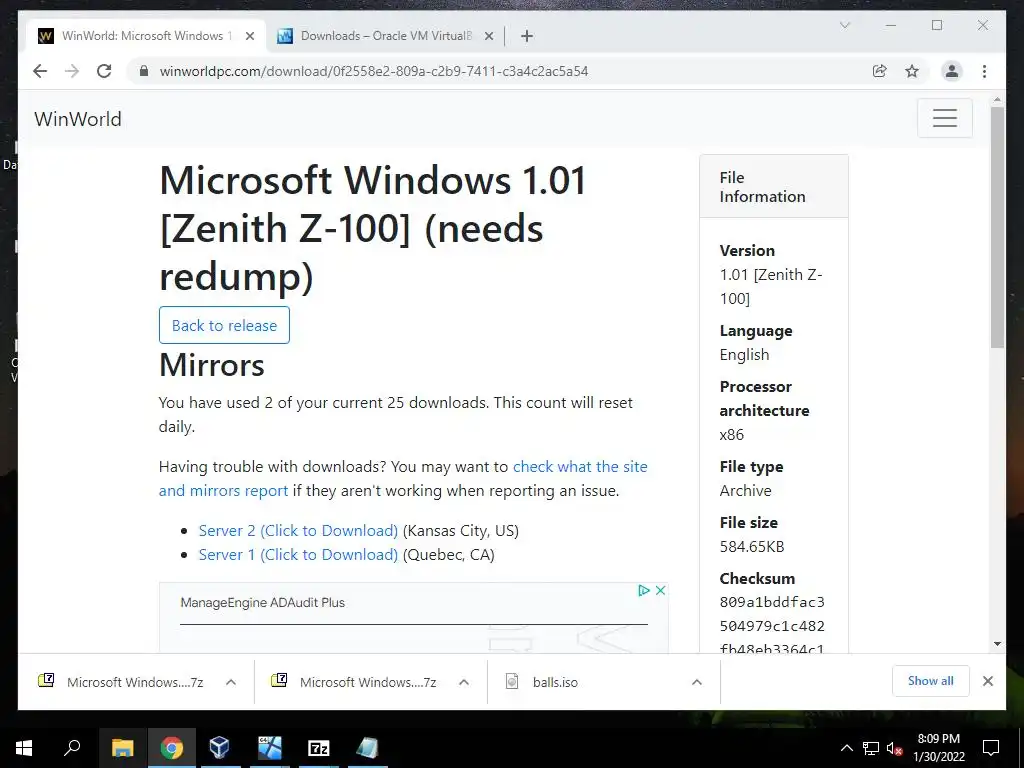Screen dimensions: 1024x768
Task: Open VirtualBox from the taskbar
Action: [220, 748]
